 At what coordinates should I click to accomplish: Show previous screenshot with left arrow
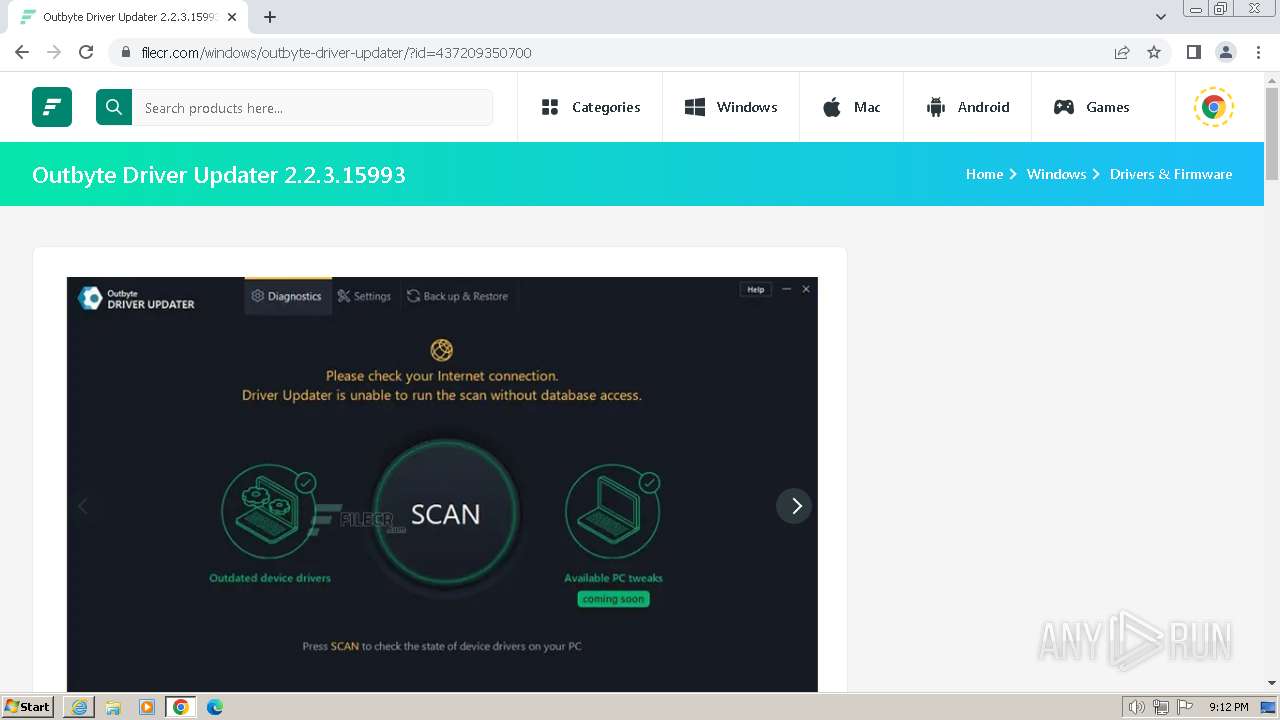(84, 506)
